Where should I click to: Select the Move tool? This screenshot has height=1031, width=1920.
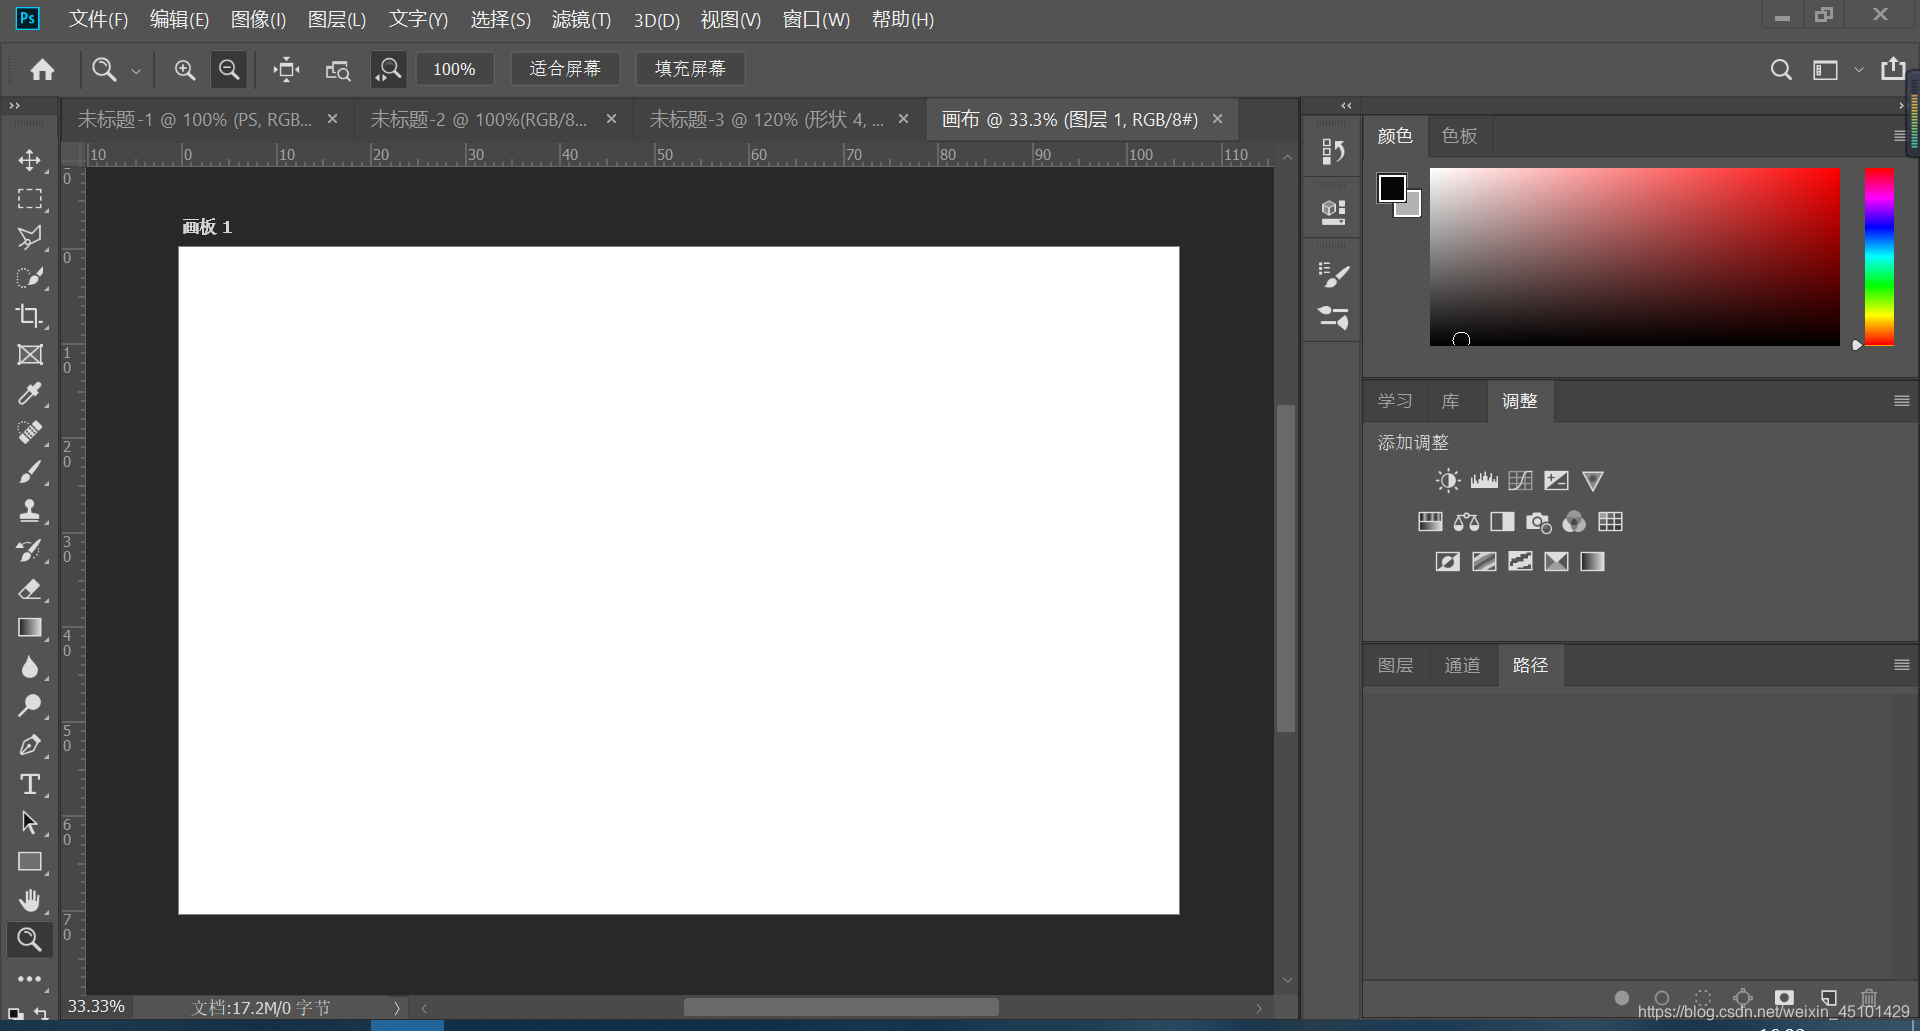(30, 160)
